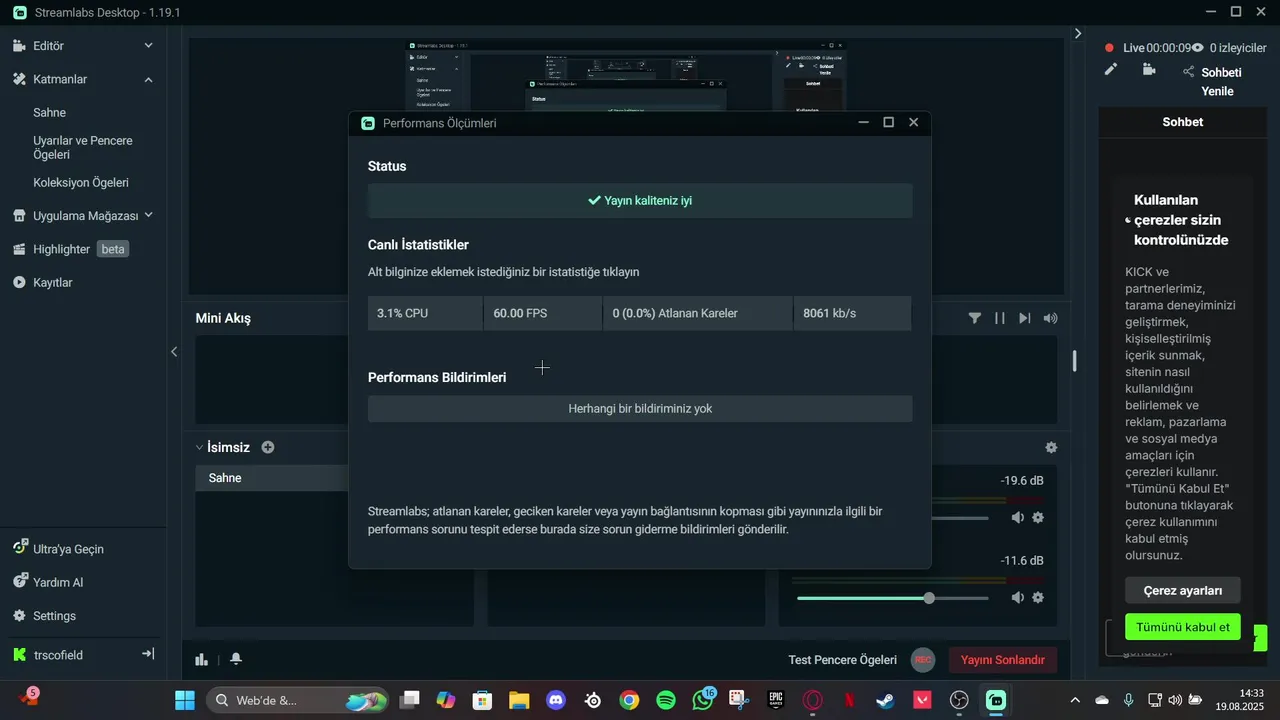Maximize the Performans Ölçümleri window

click(888, 122)
